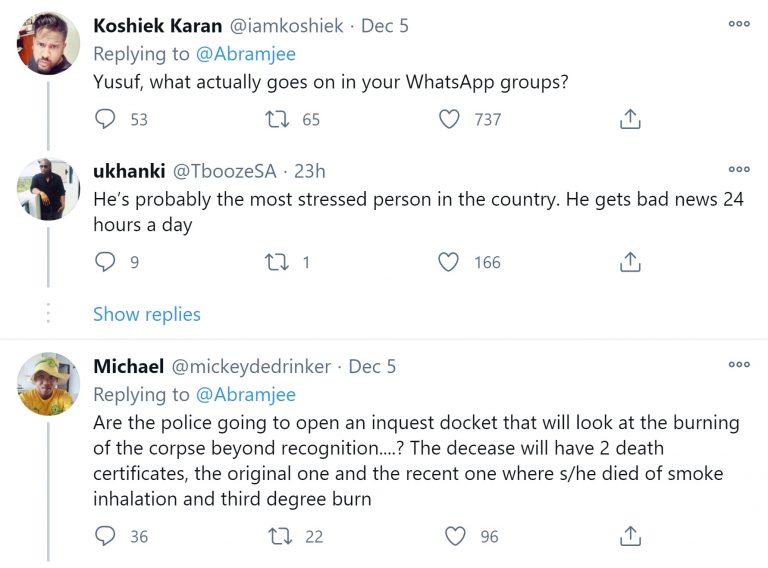Reply to Michael's inquest docket tweet
The width and height of the screenshot is (768, 568).
click(105, 536)
